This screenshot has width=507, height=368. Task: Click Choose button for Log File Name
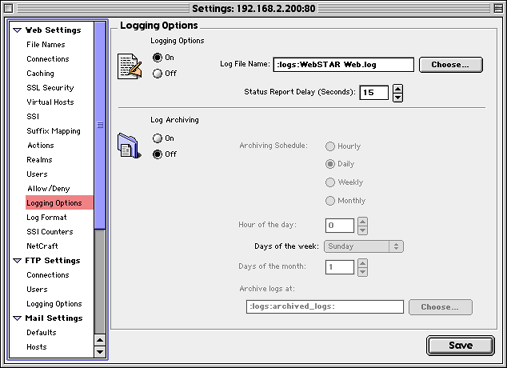(x=451, y=65)
